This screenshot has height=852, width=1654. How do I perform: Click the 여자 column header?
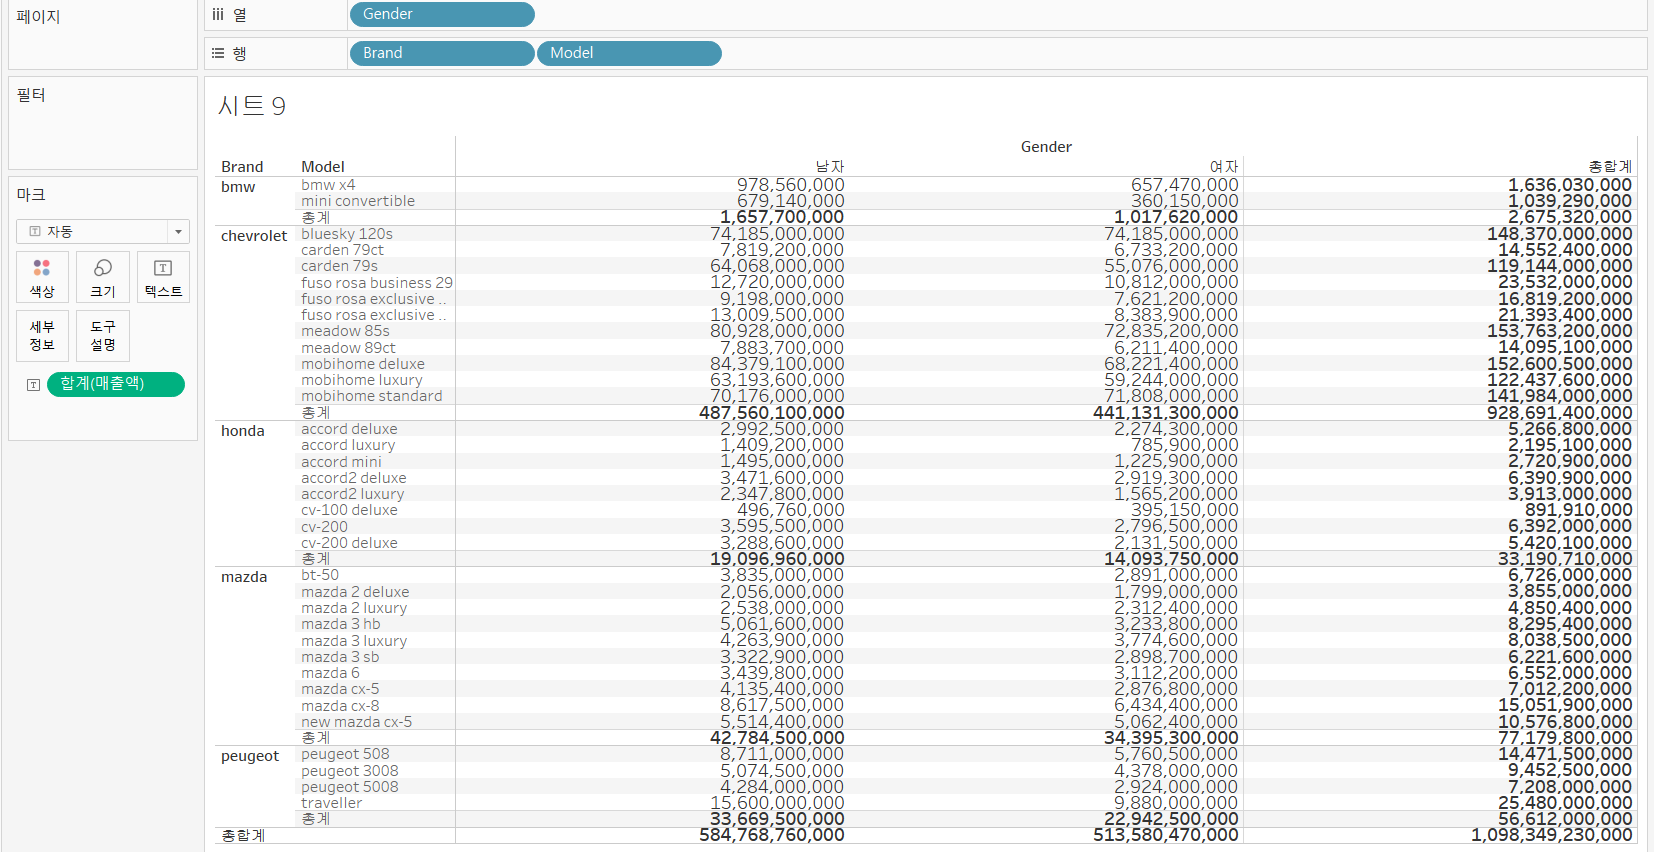coord(1224,167)
